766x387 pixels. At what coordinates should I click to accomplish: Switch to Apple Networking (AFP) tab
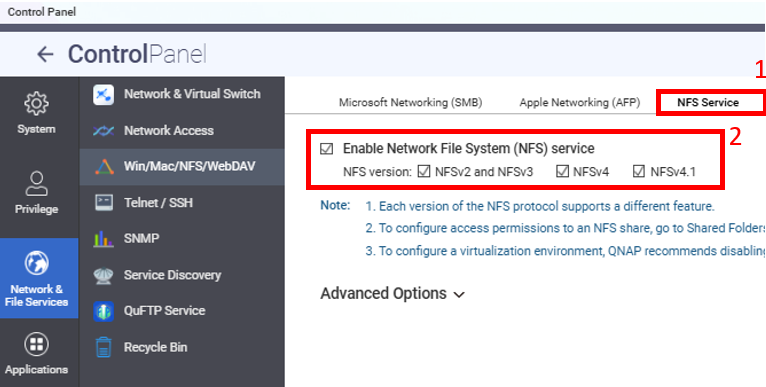point(580,103)
